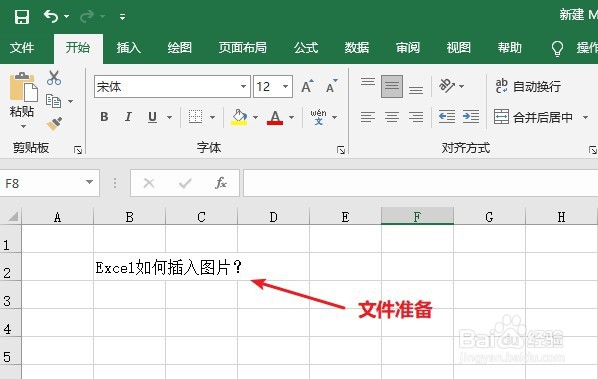Switch to the 审阅 tab
This screenshot has width=598, height=379.
pyautogui.click(x=408, y=48)
